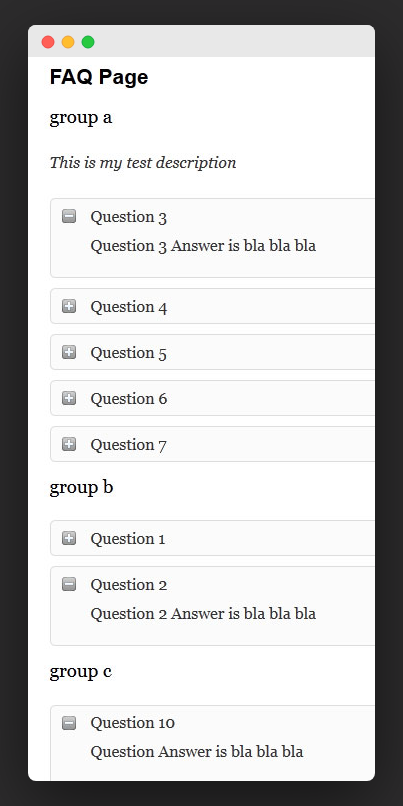Screen dimensions: 403x806
Task: Toggle the Question 10 title in group c
Action: [x=133, y=723]
